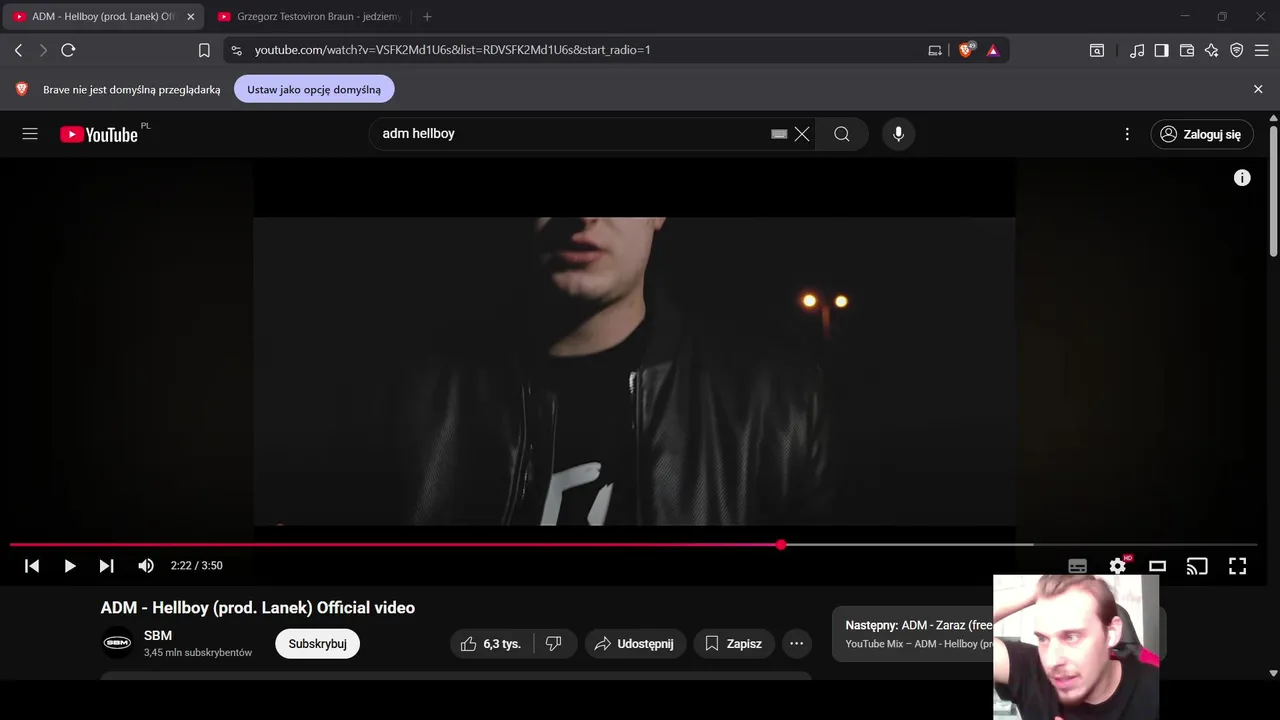The height and width of the screenshot is (720, 1280).
Task: Toggle the browser sidebar panel
Action: click(1161, 50)
